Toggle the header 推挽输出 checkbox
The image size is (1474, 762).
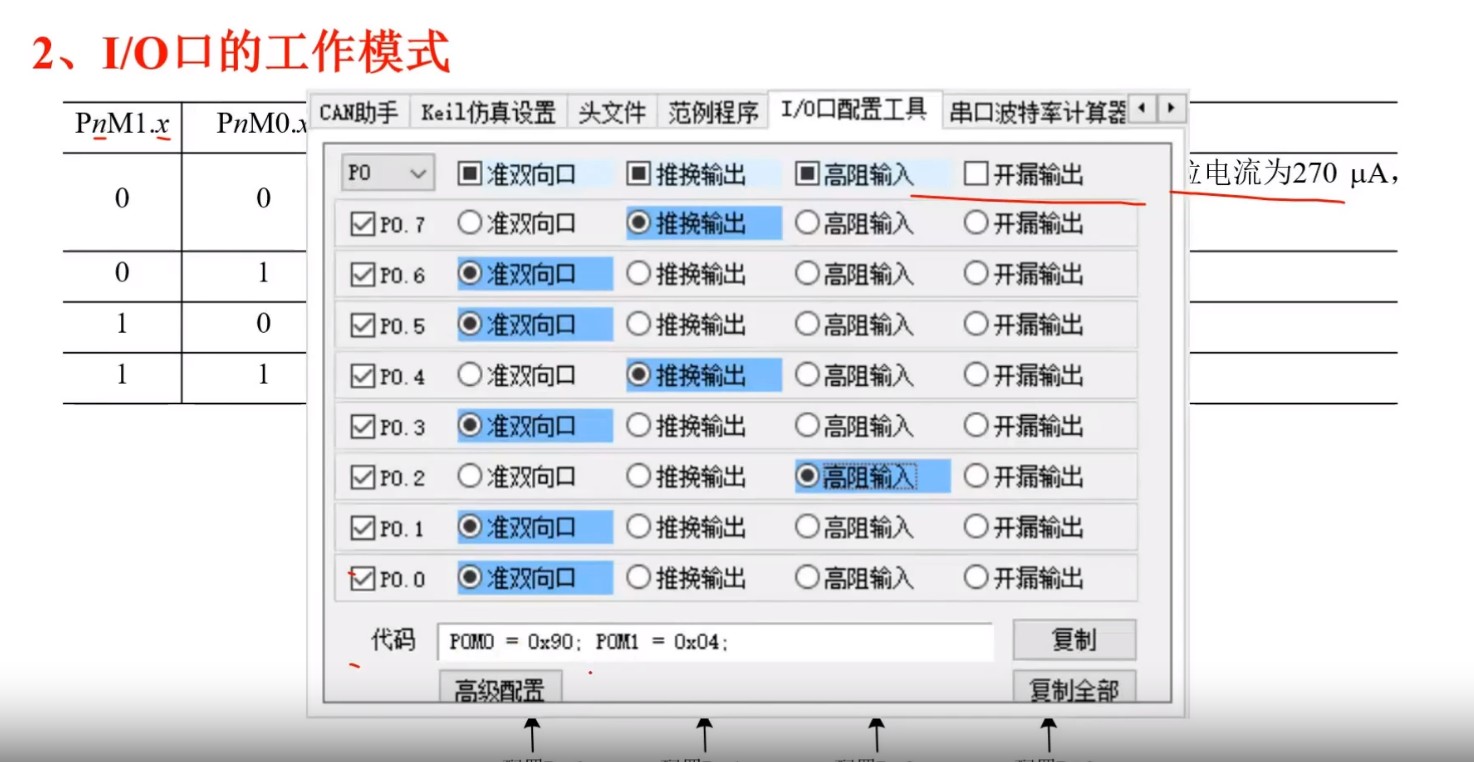pyautogui.click(x=638, y=175)
